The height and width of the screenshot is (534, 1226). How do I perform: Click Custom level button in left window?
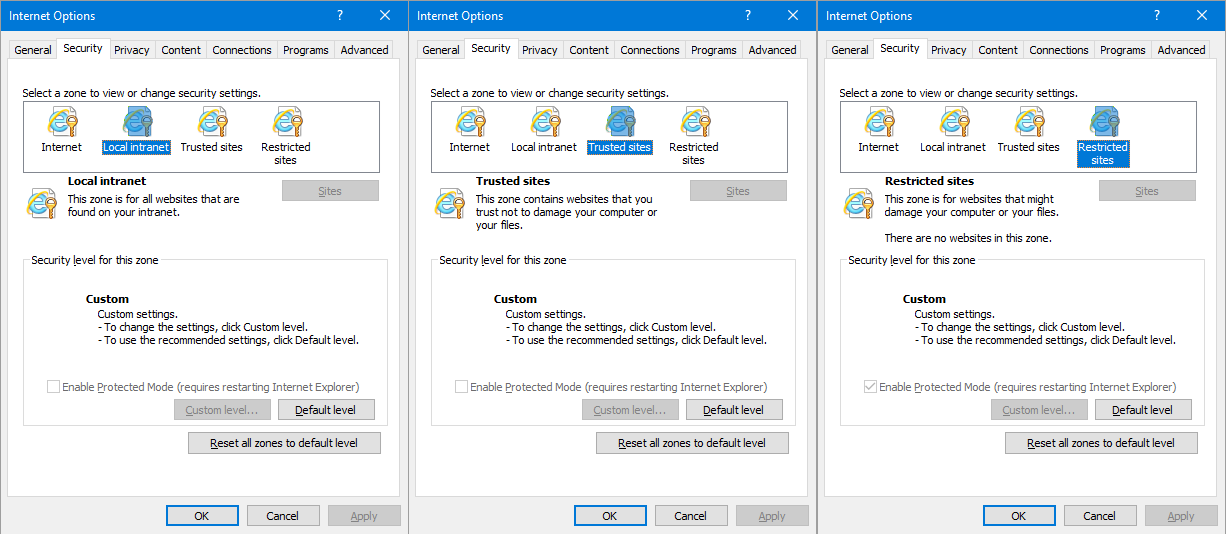click(x=222, y=410)
